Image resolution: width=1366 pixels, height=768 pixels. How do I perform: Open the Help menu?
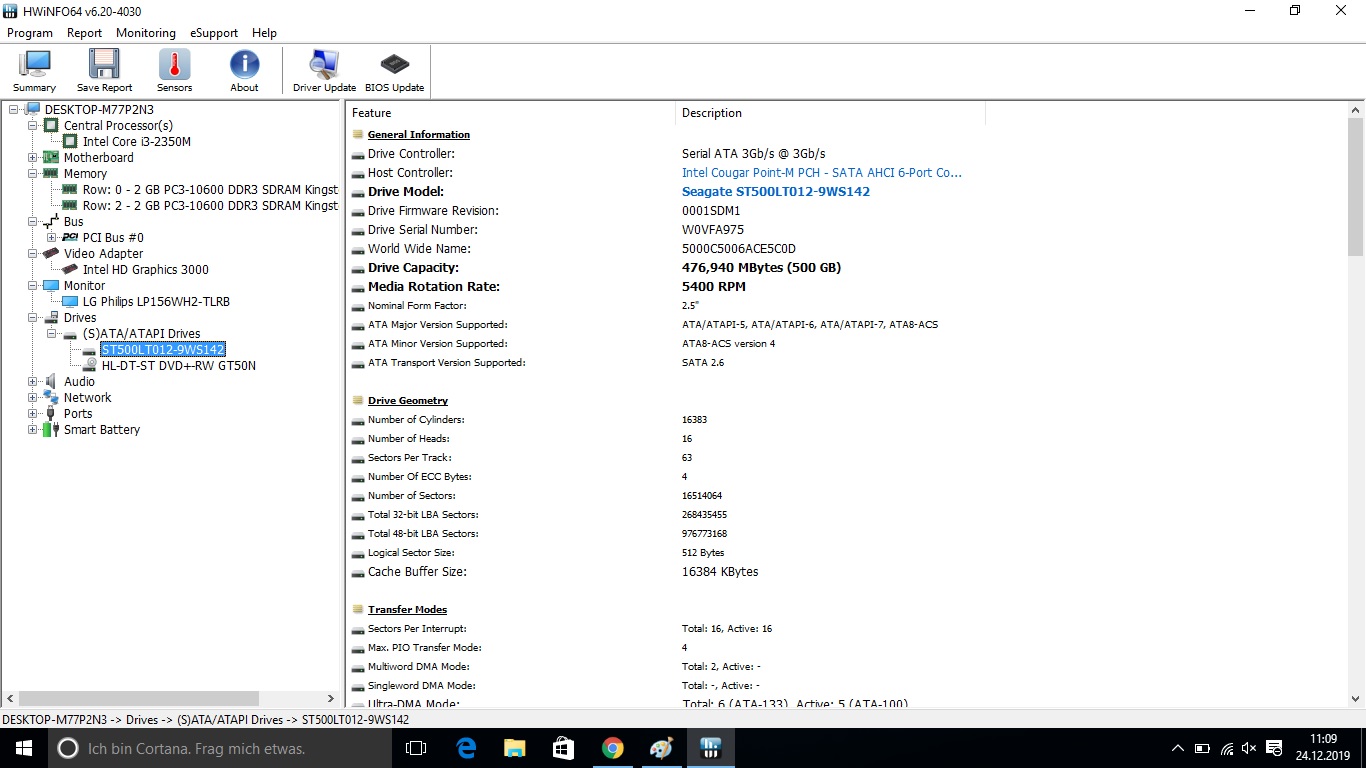pos(264,33)
